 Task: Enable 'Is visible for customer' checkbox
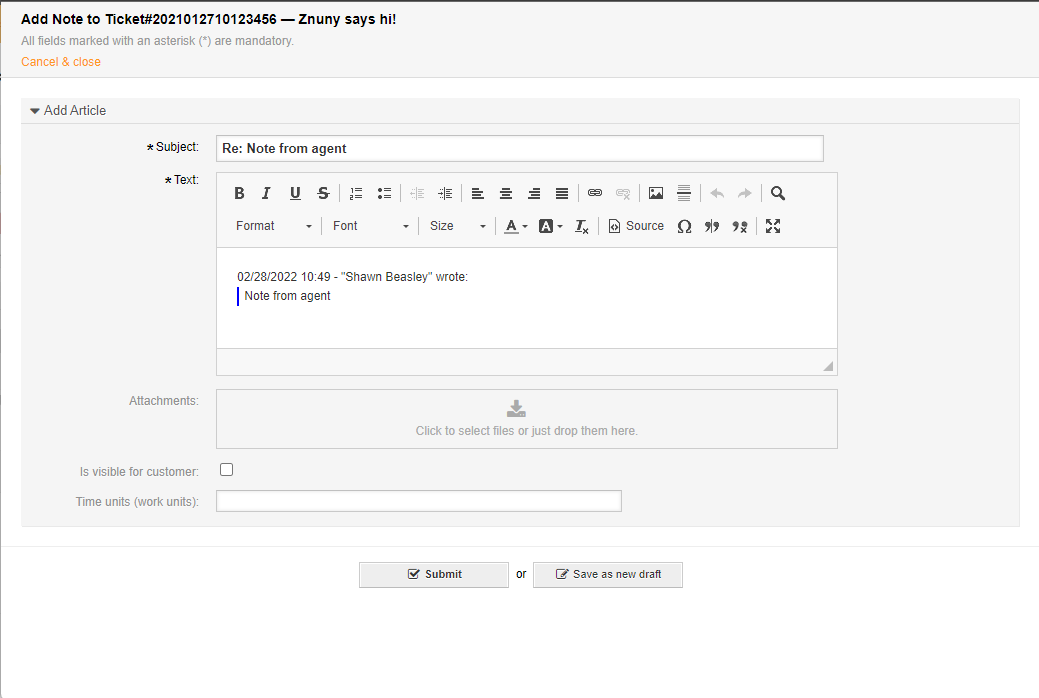tap(227, 470)
